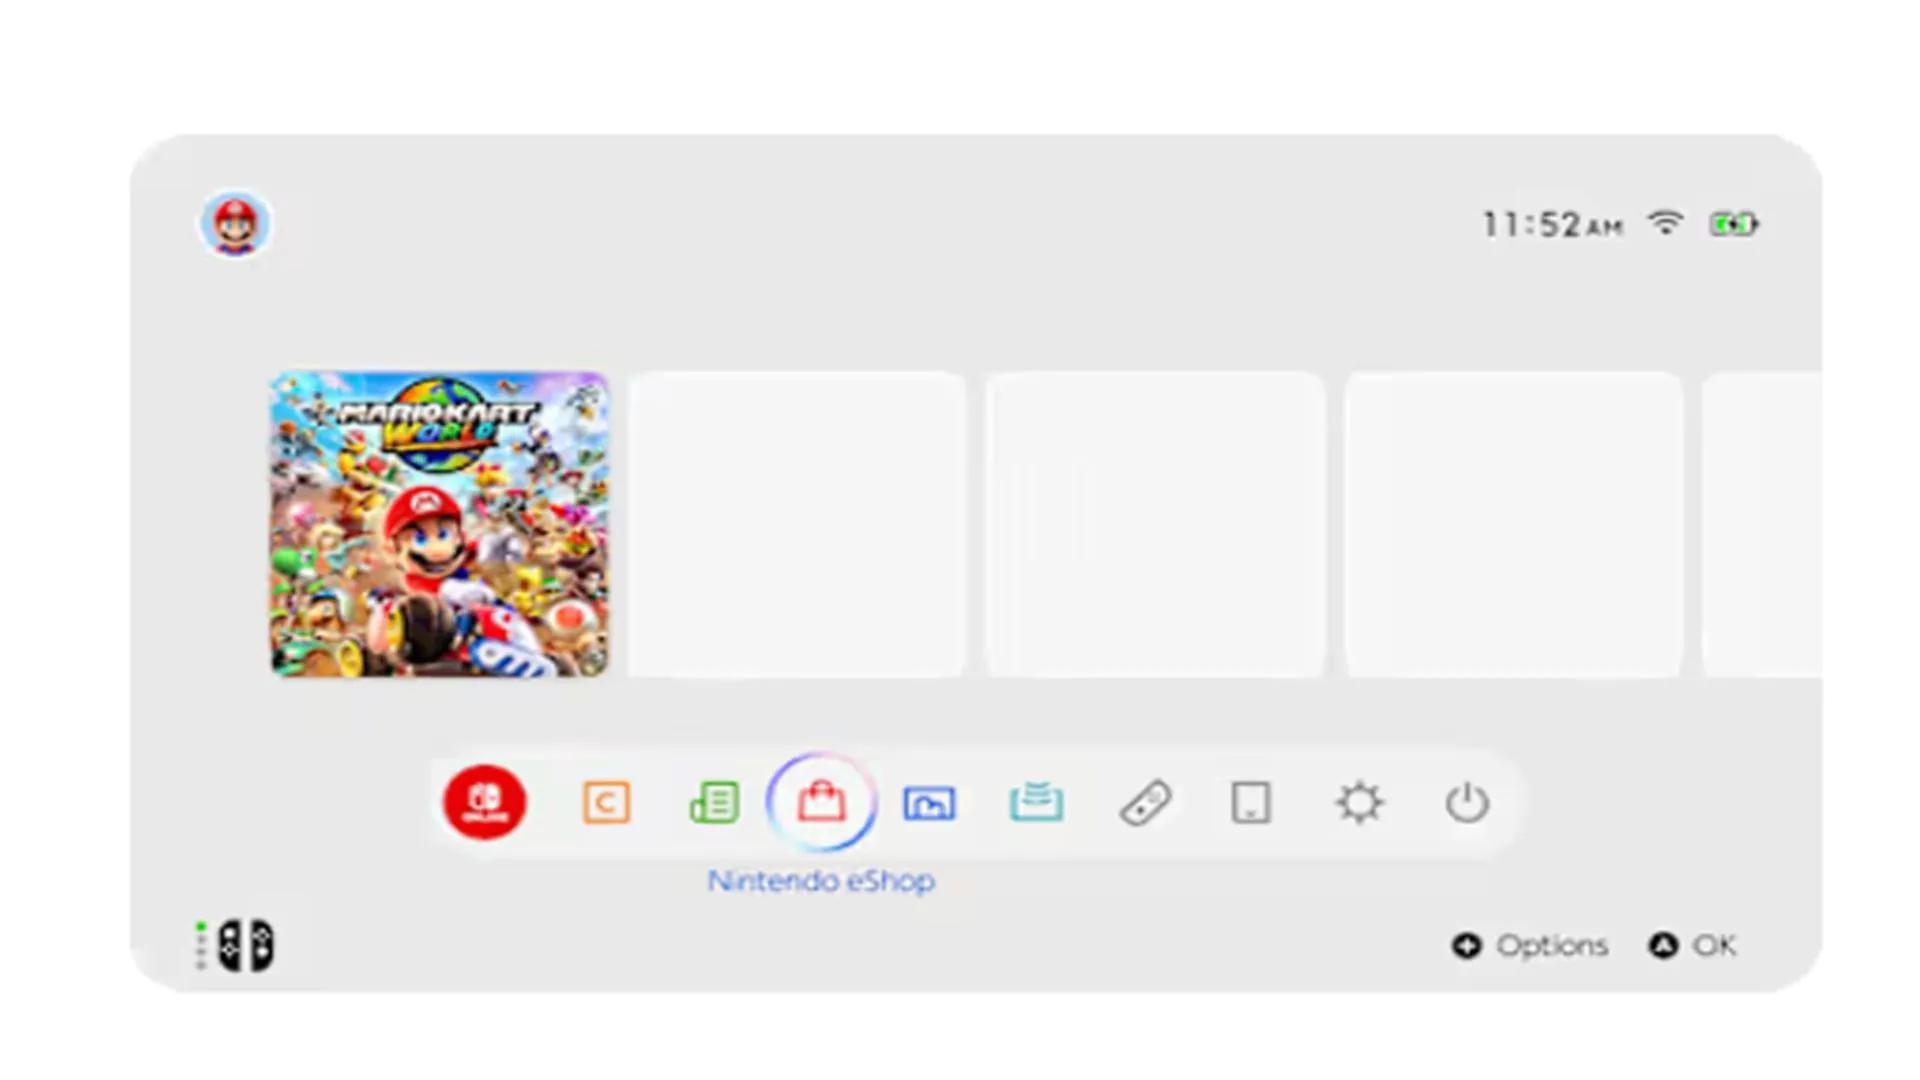The width and height of the screenshot is (1920, 1080).
Task: Open the News channel
Action: point(714,802)
